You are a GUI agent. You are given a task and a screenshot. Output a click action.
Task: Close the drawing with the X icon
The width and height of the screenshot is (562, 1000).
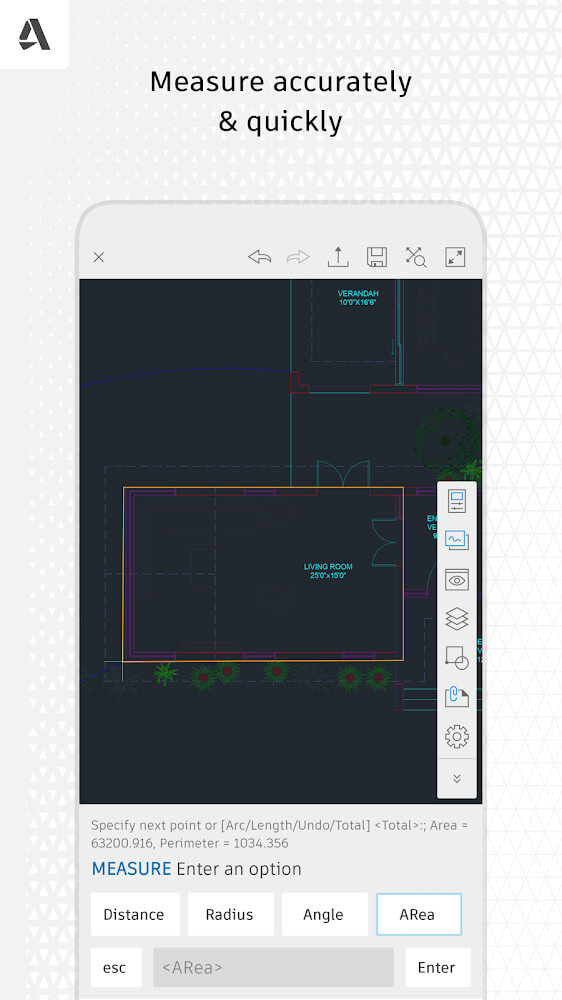(99, 257)
